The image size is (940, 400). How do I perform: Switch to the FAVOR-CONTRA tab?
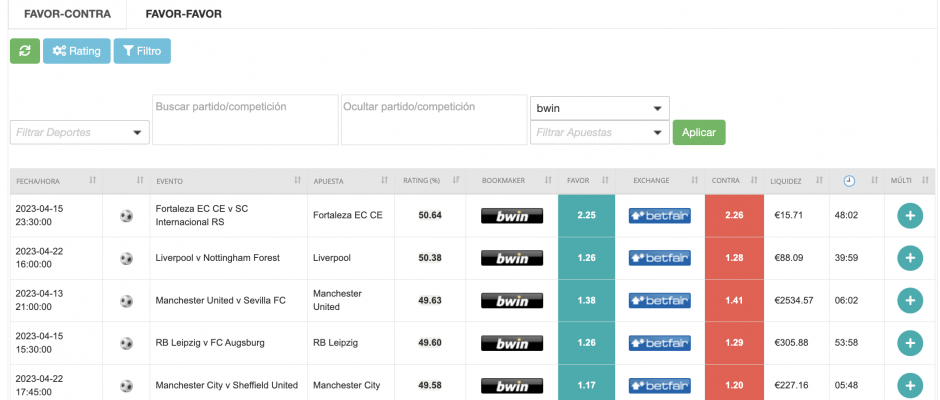pos(67,15)
